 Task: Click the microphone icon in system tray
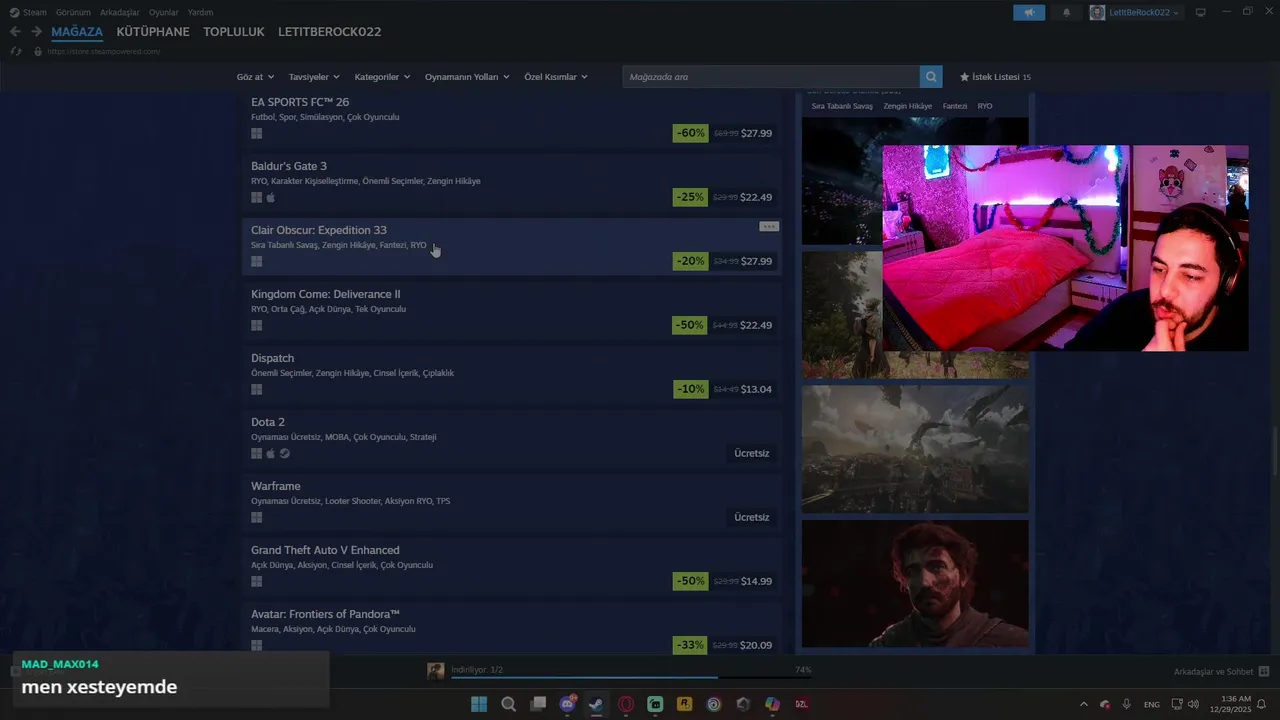click(x=1127, y=704)
